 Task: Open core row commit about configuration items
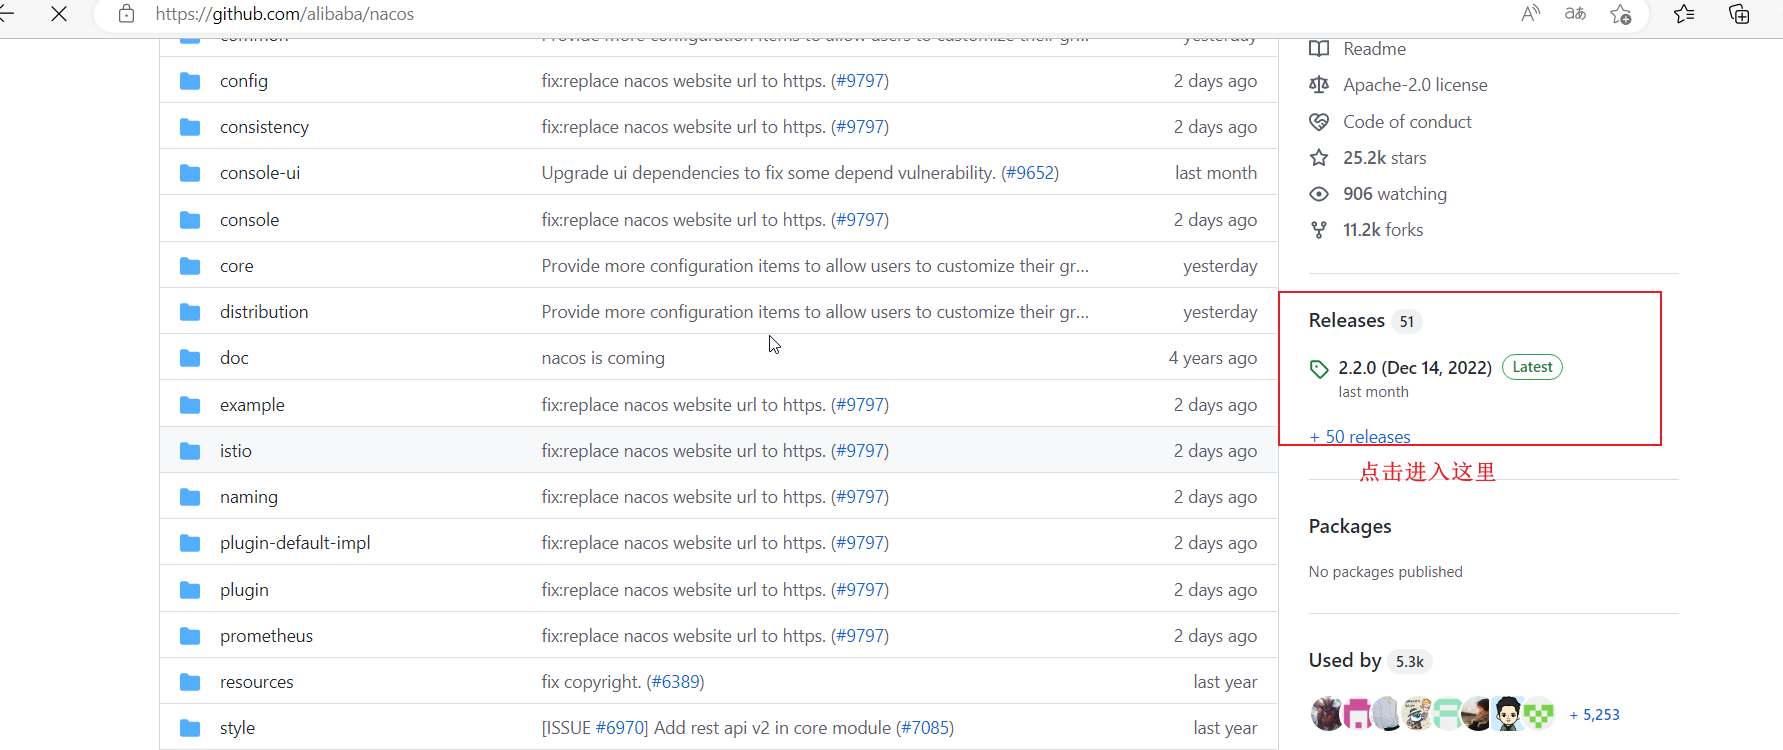[815, 266]
